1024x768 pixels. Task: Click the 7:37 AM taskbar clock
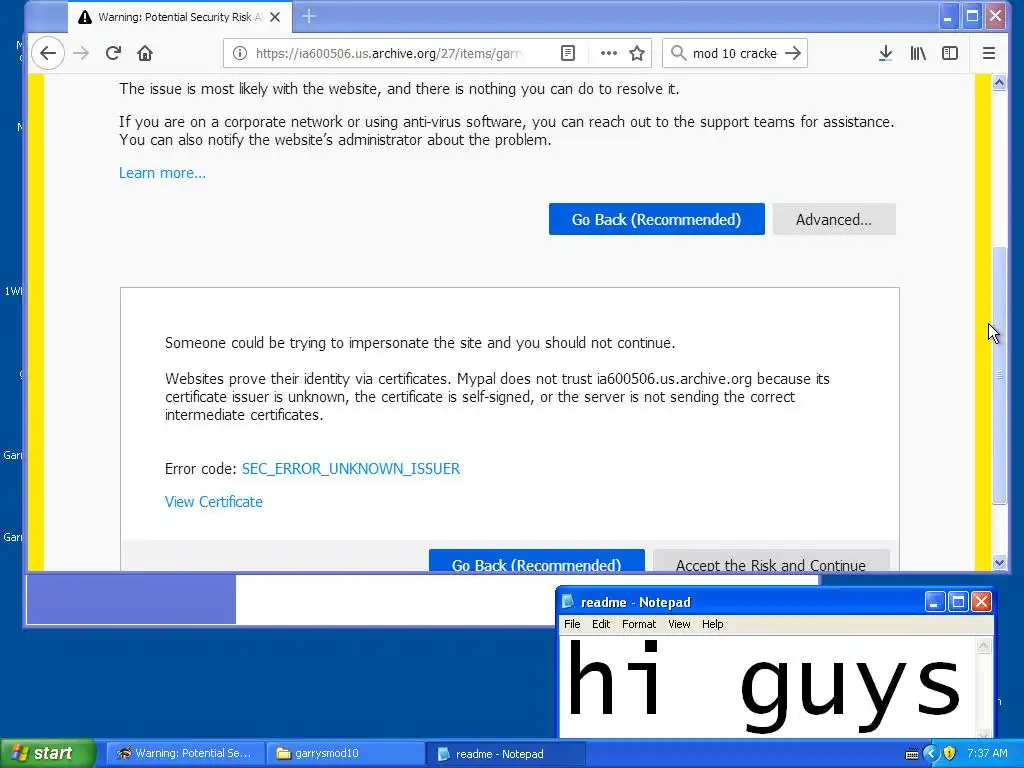987,754
